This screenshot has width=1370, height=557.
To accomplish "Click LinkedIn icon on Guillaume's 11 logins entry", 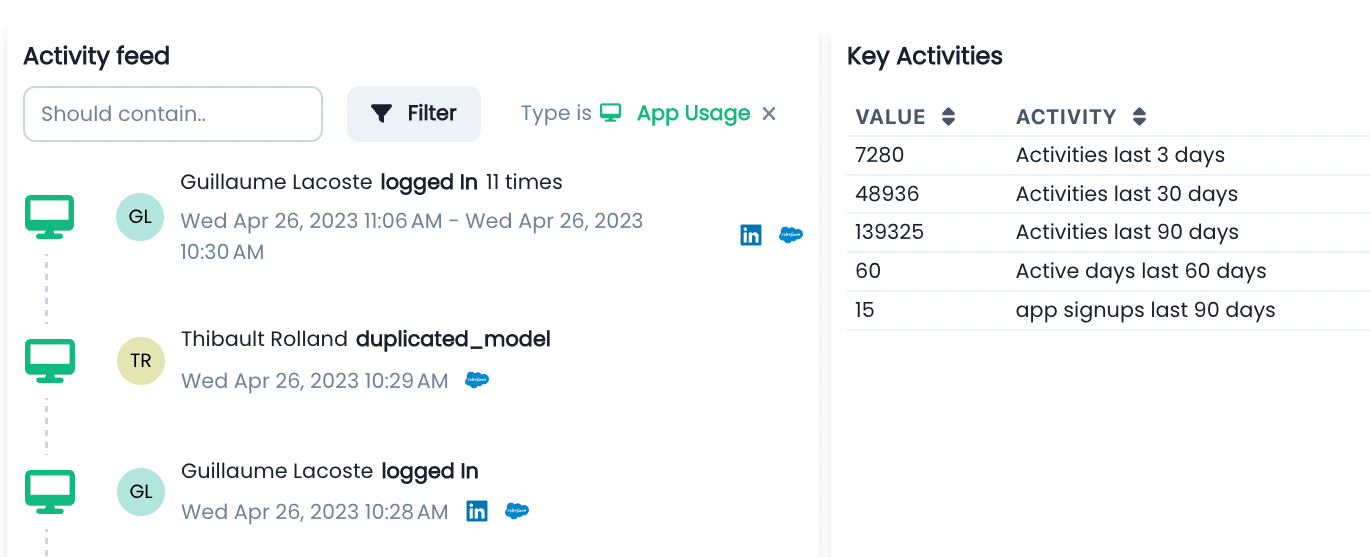I will coord(751,235).
